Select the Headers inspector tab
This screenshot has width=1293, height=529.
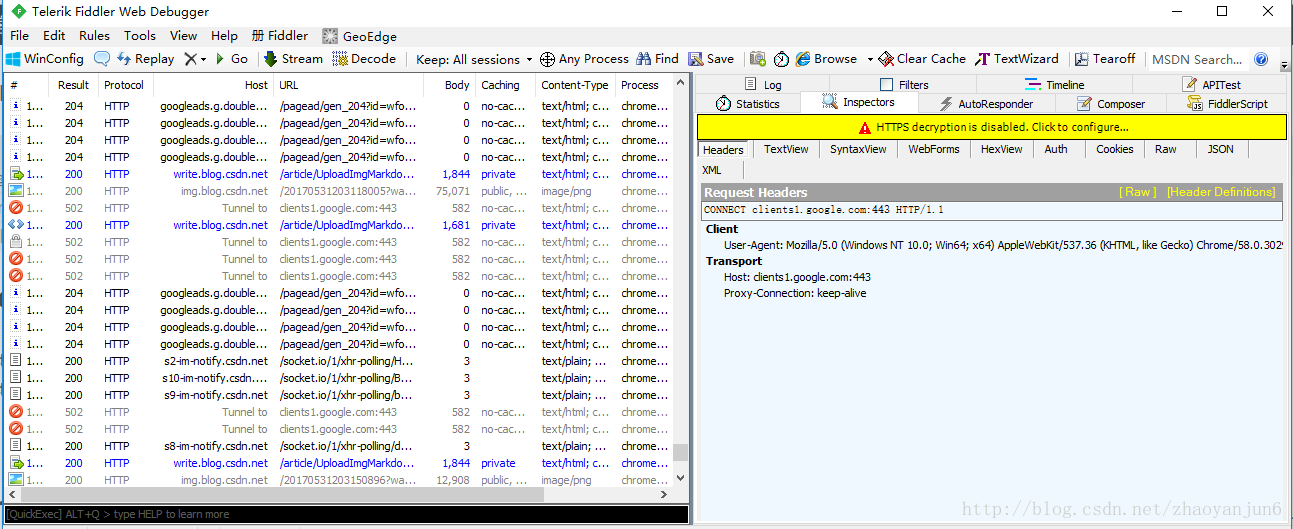click(x=723, y=149)
